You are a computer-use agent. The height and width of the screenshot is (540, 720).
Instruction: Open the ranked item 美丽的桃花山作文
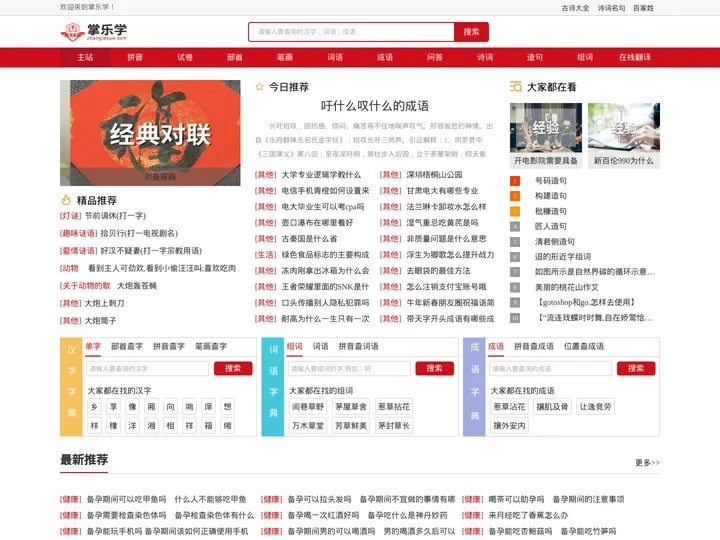pos(567,287)
